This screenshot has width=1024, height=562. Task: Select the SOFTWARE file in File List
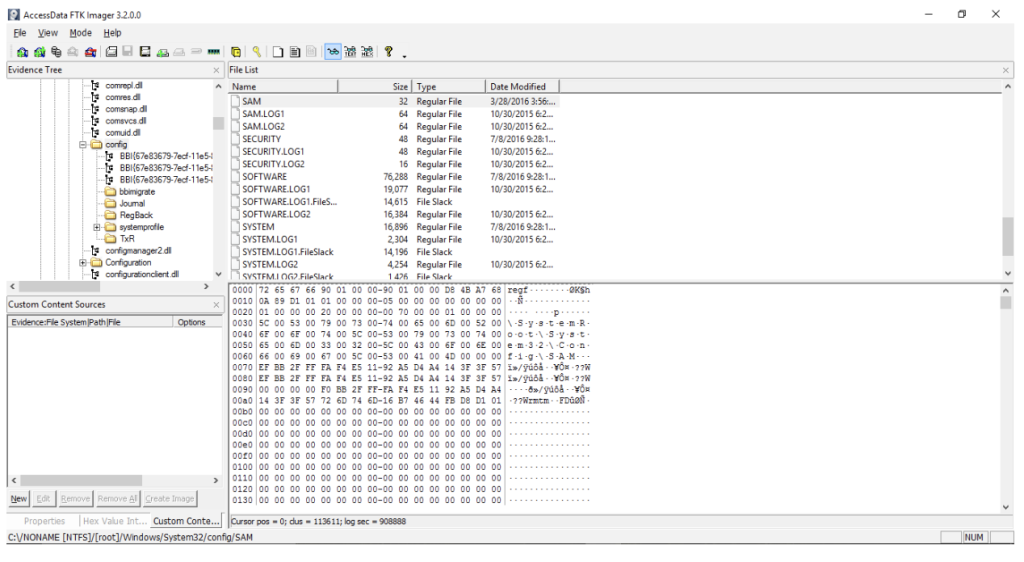pyautogui.click(x=264, y=176)
